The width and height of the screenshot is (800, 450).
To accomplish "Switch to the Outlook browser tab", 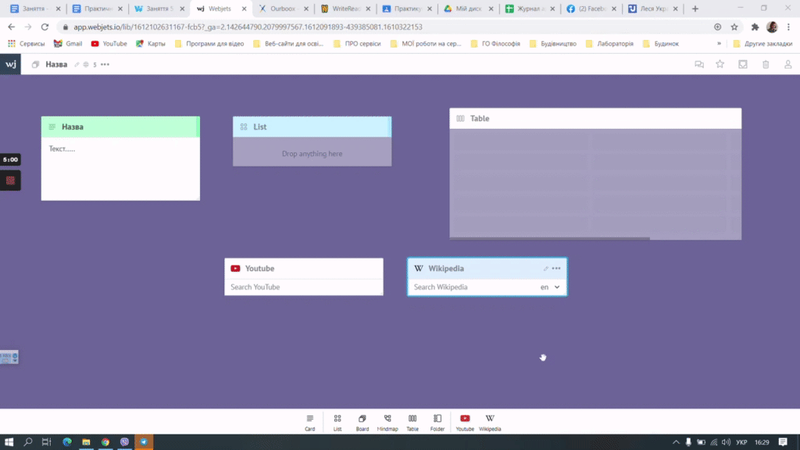I will 281,9.
